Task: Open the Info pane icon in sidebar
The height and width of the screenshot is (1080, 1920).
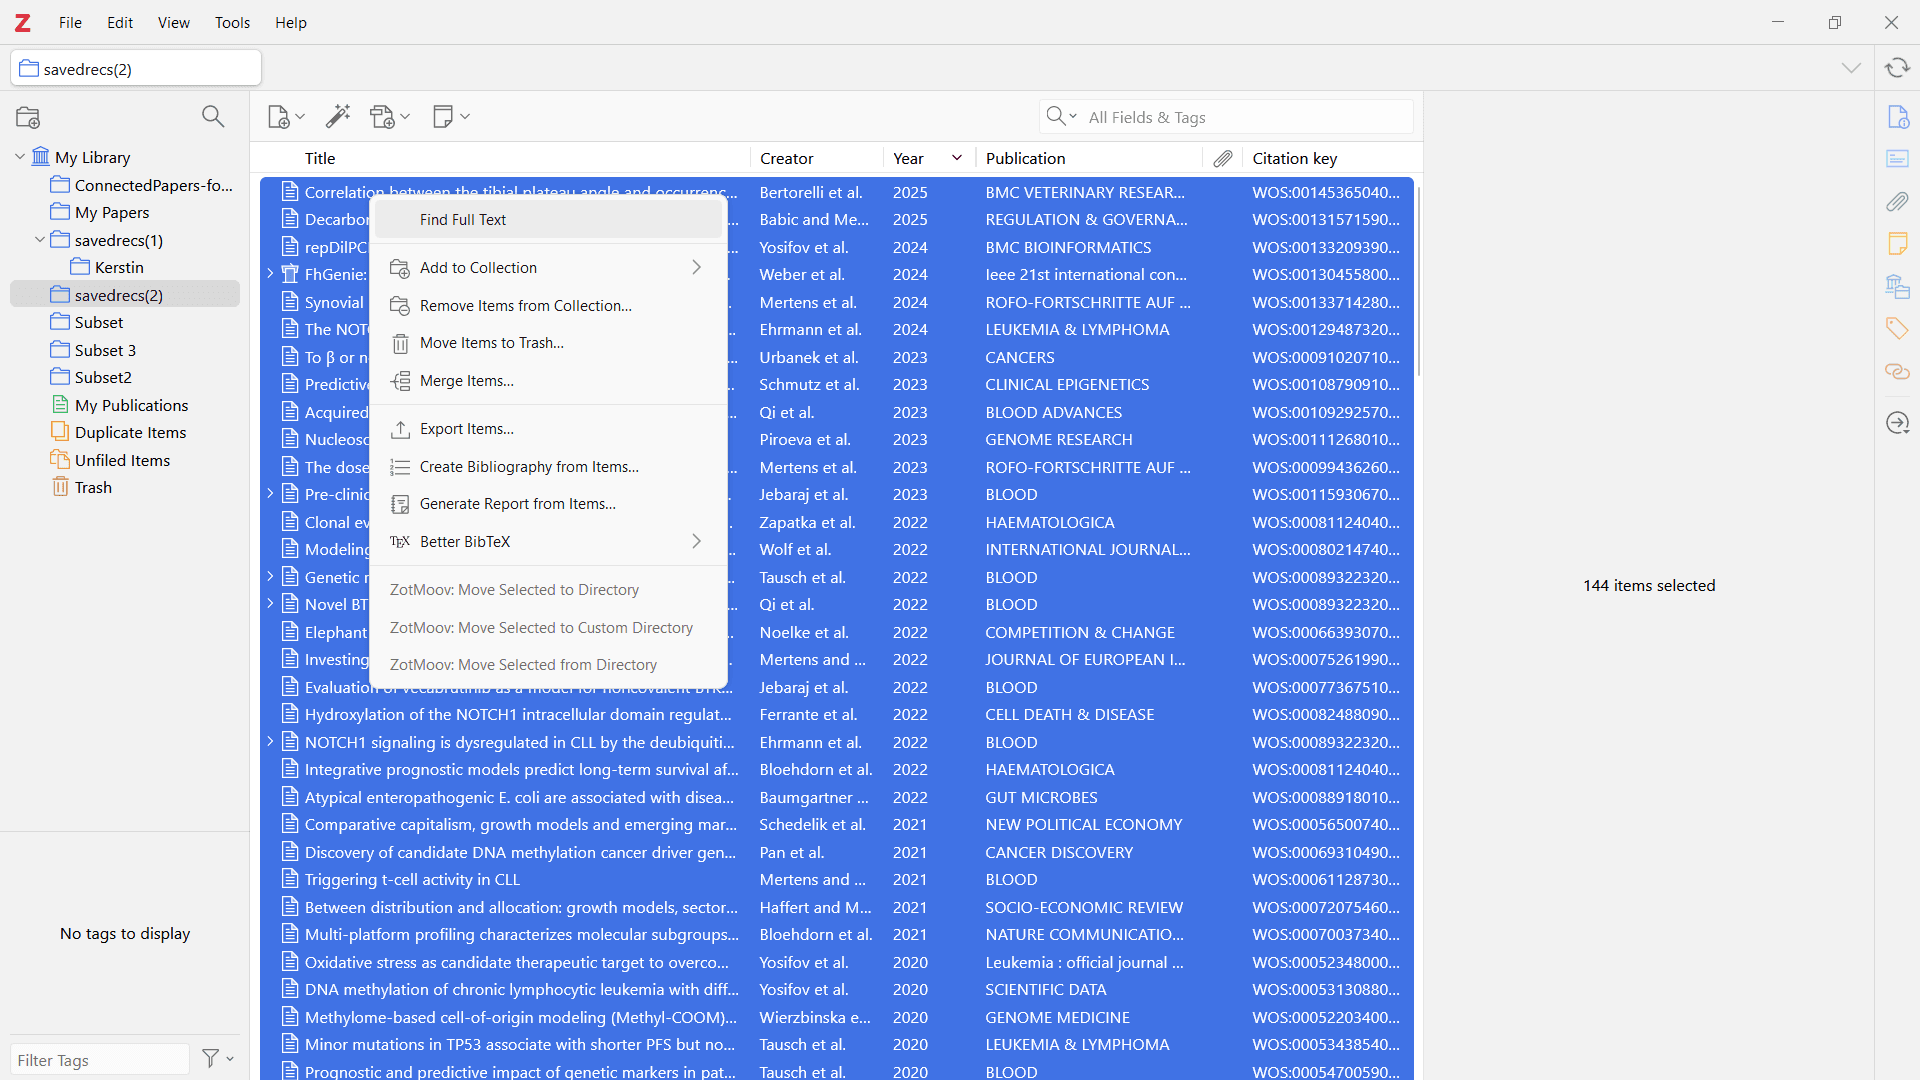Action: [x=1898, y=117]
